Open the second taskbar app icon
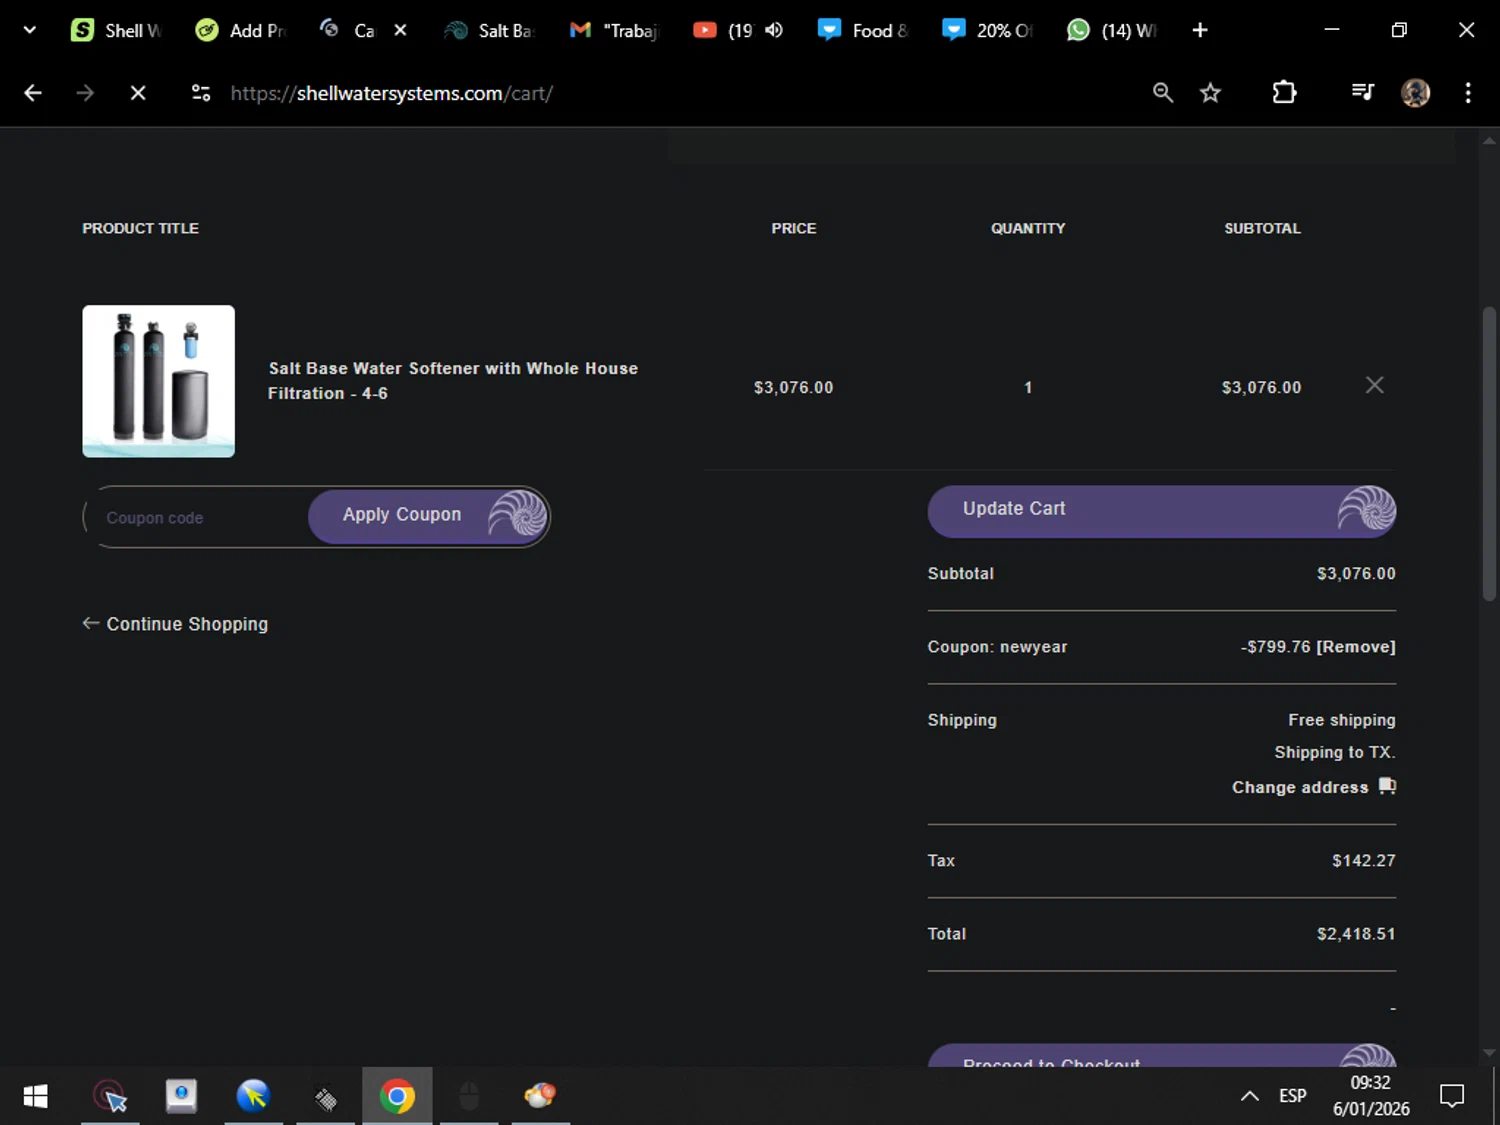1500x1125 pixels. 181,1096
